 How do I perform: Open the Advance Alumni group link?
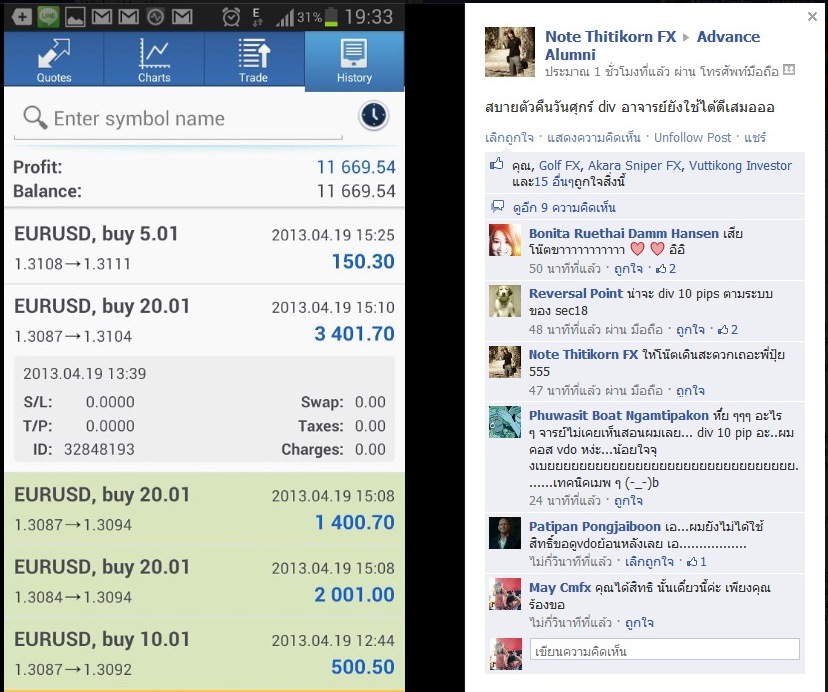point(653,45)
